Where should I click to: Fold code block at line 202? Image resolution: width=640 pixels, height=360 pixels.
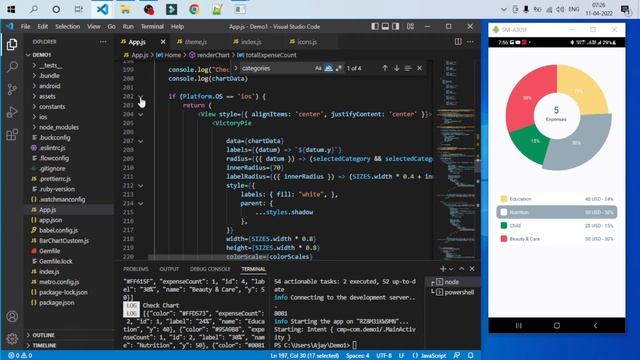pos(140,97)
